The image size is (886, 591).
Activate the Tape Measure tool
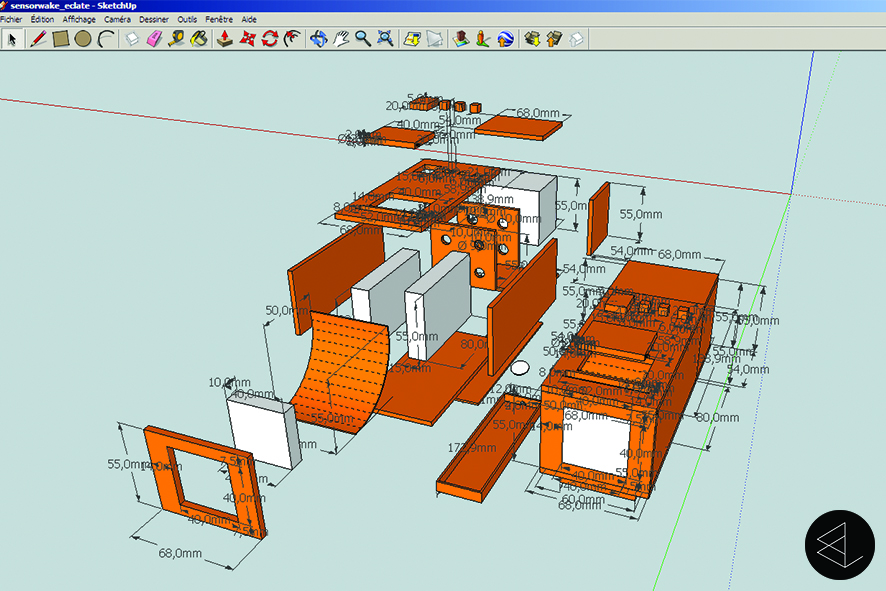pos(176,39)
